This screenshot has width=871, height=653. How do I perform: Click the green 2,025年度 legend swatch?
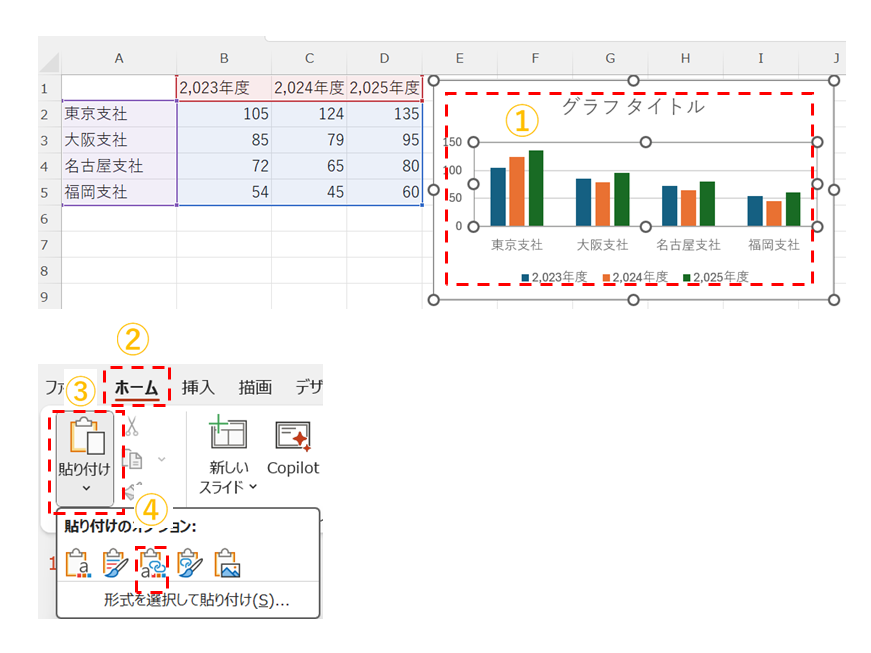pos(688,277)
